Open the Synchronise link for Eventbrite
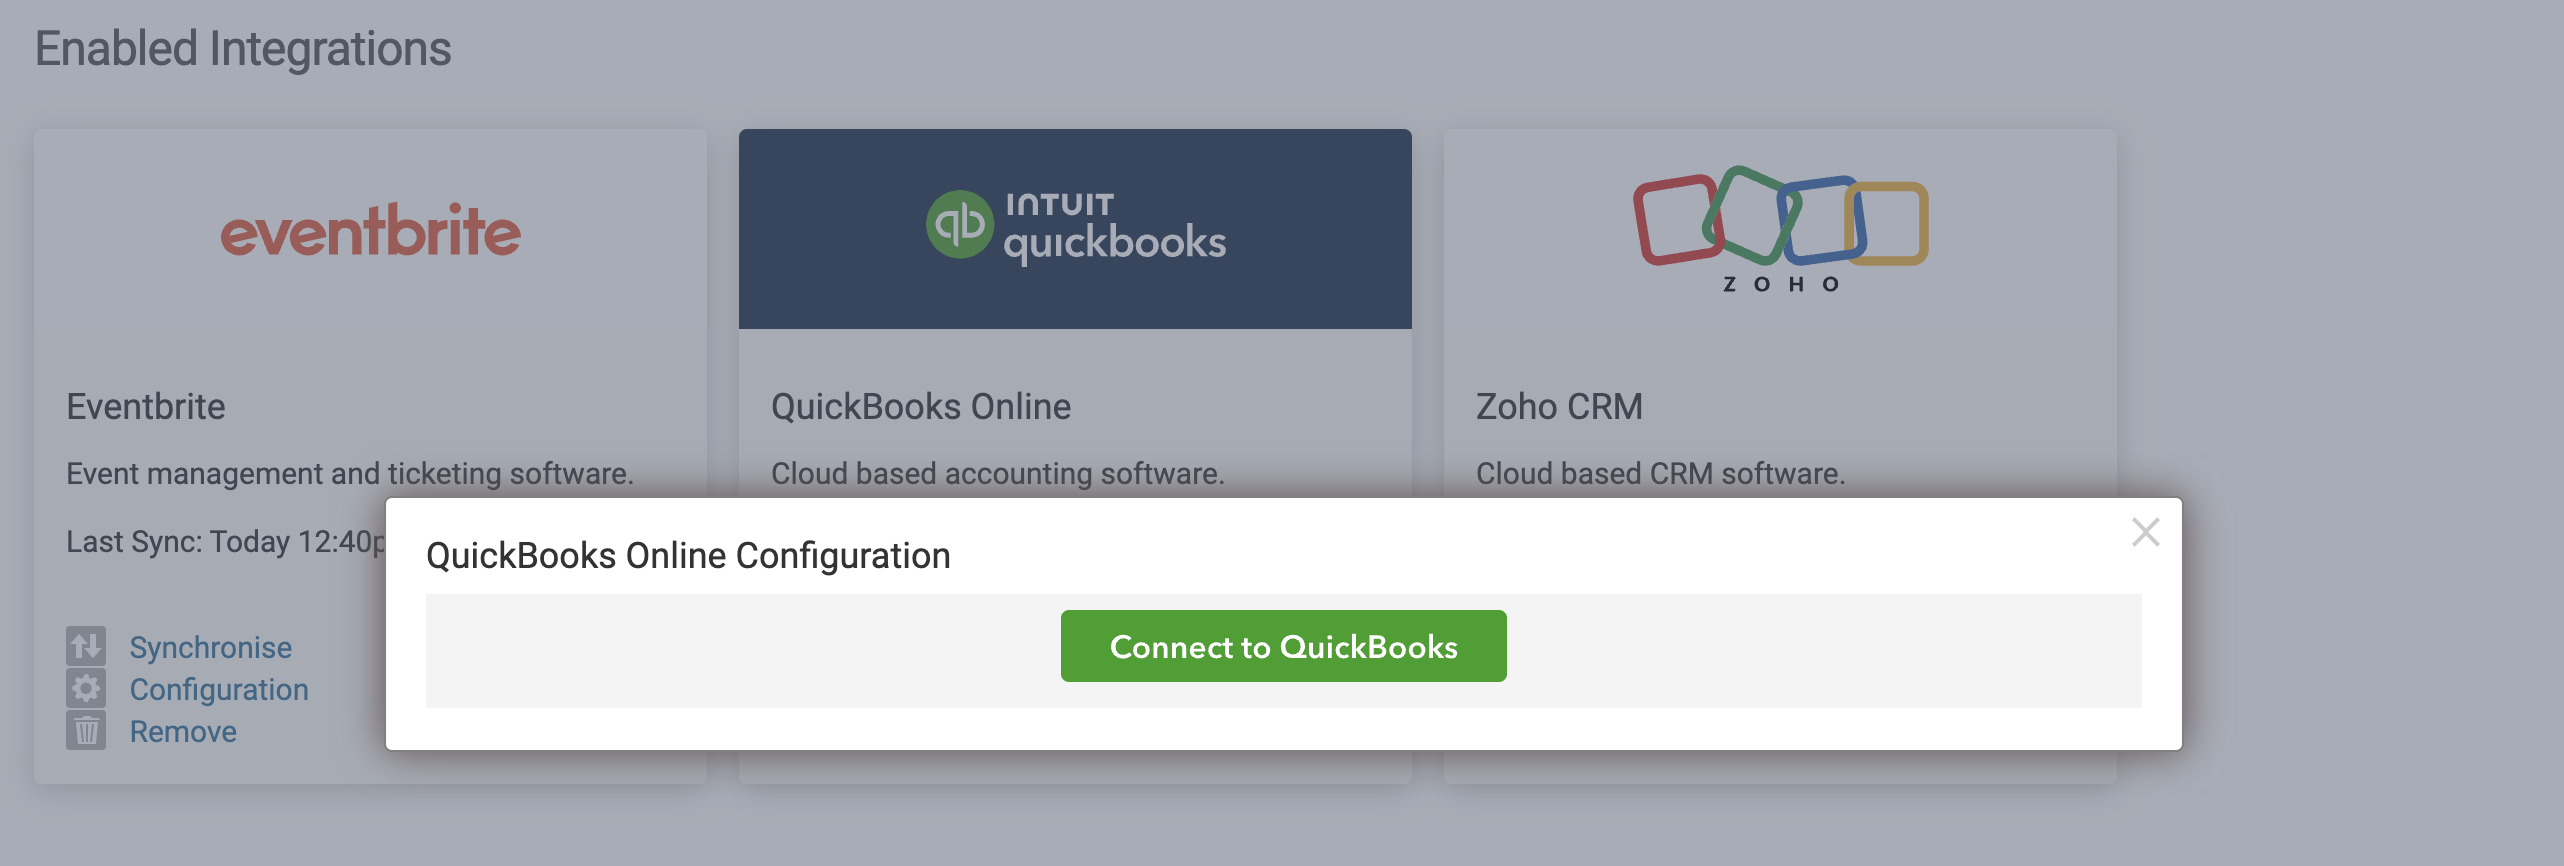 point(210,647)
